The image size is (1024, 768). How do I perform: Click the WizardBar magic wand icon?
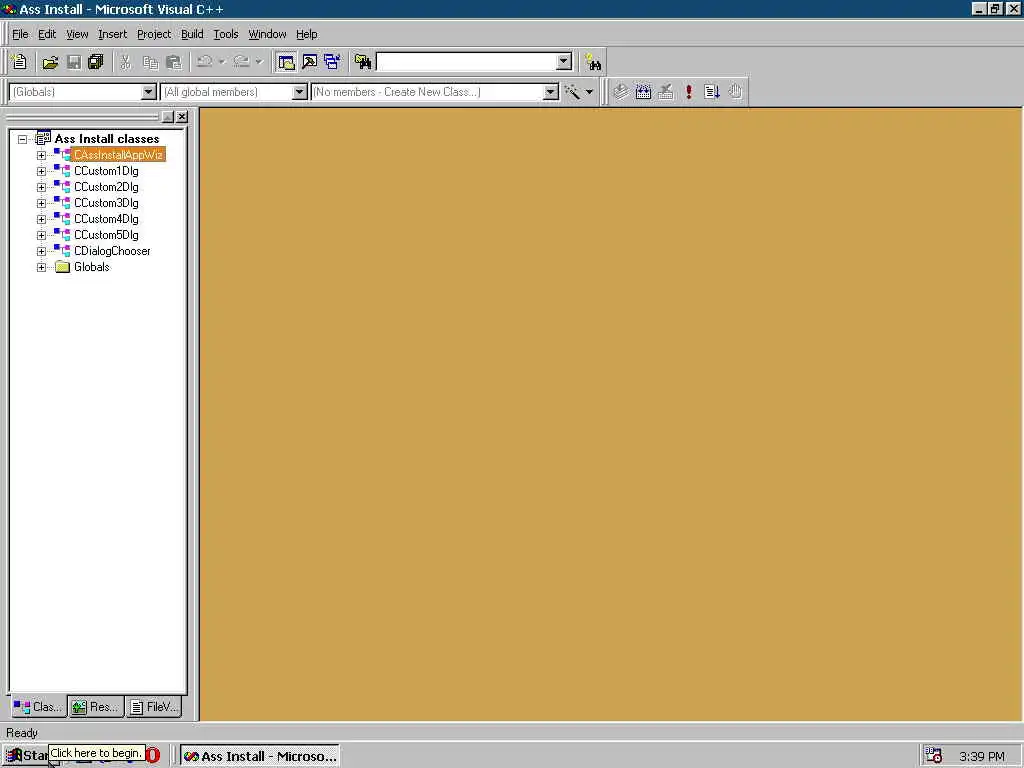[x=572, y=92]
